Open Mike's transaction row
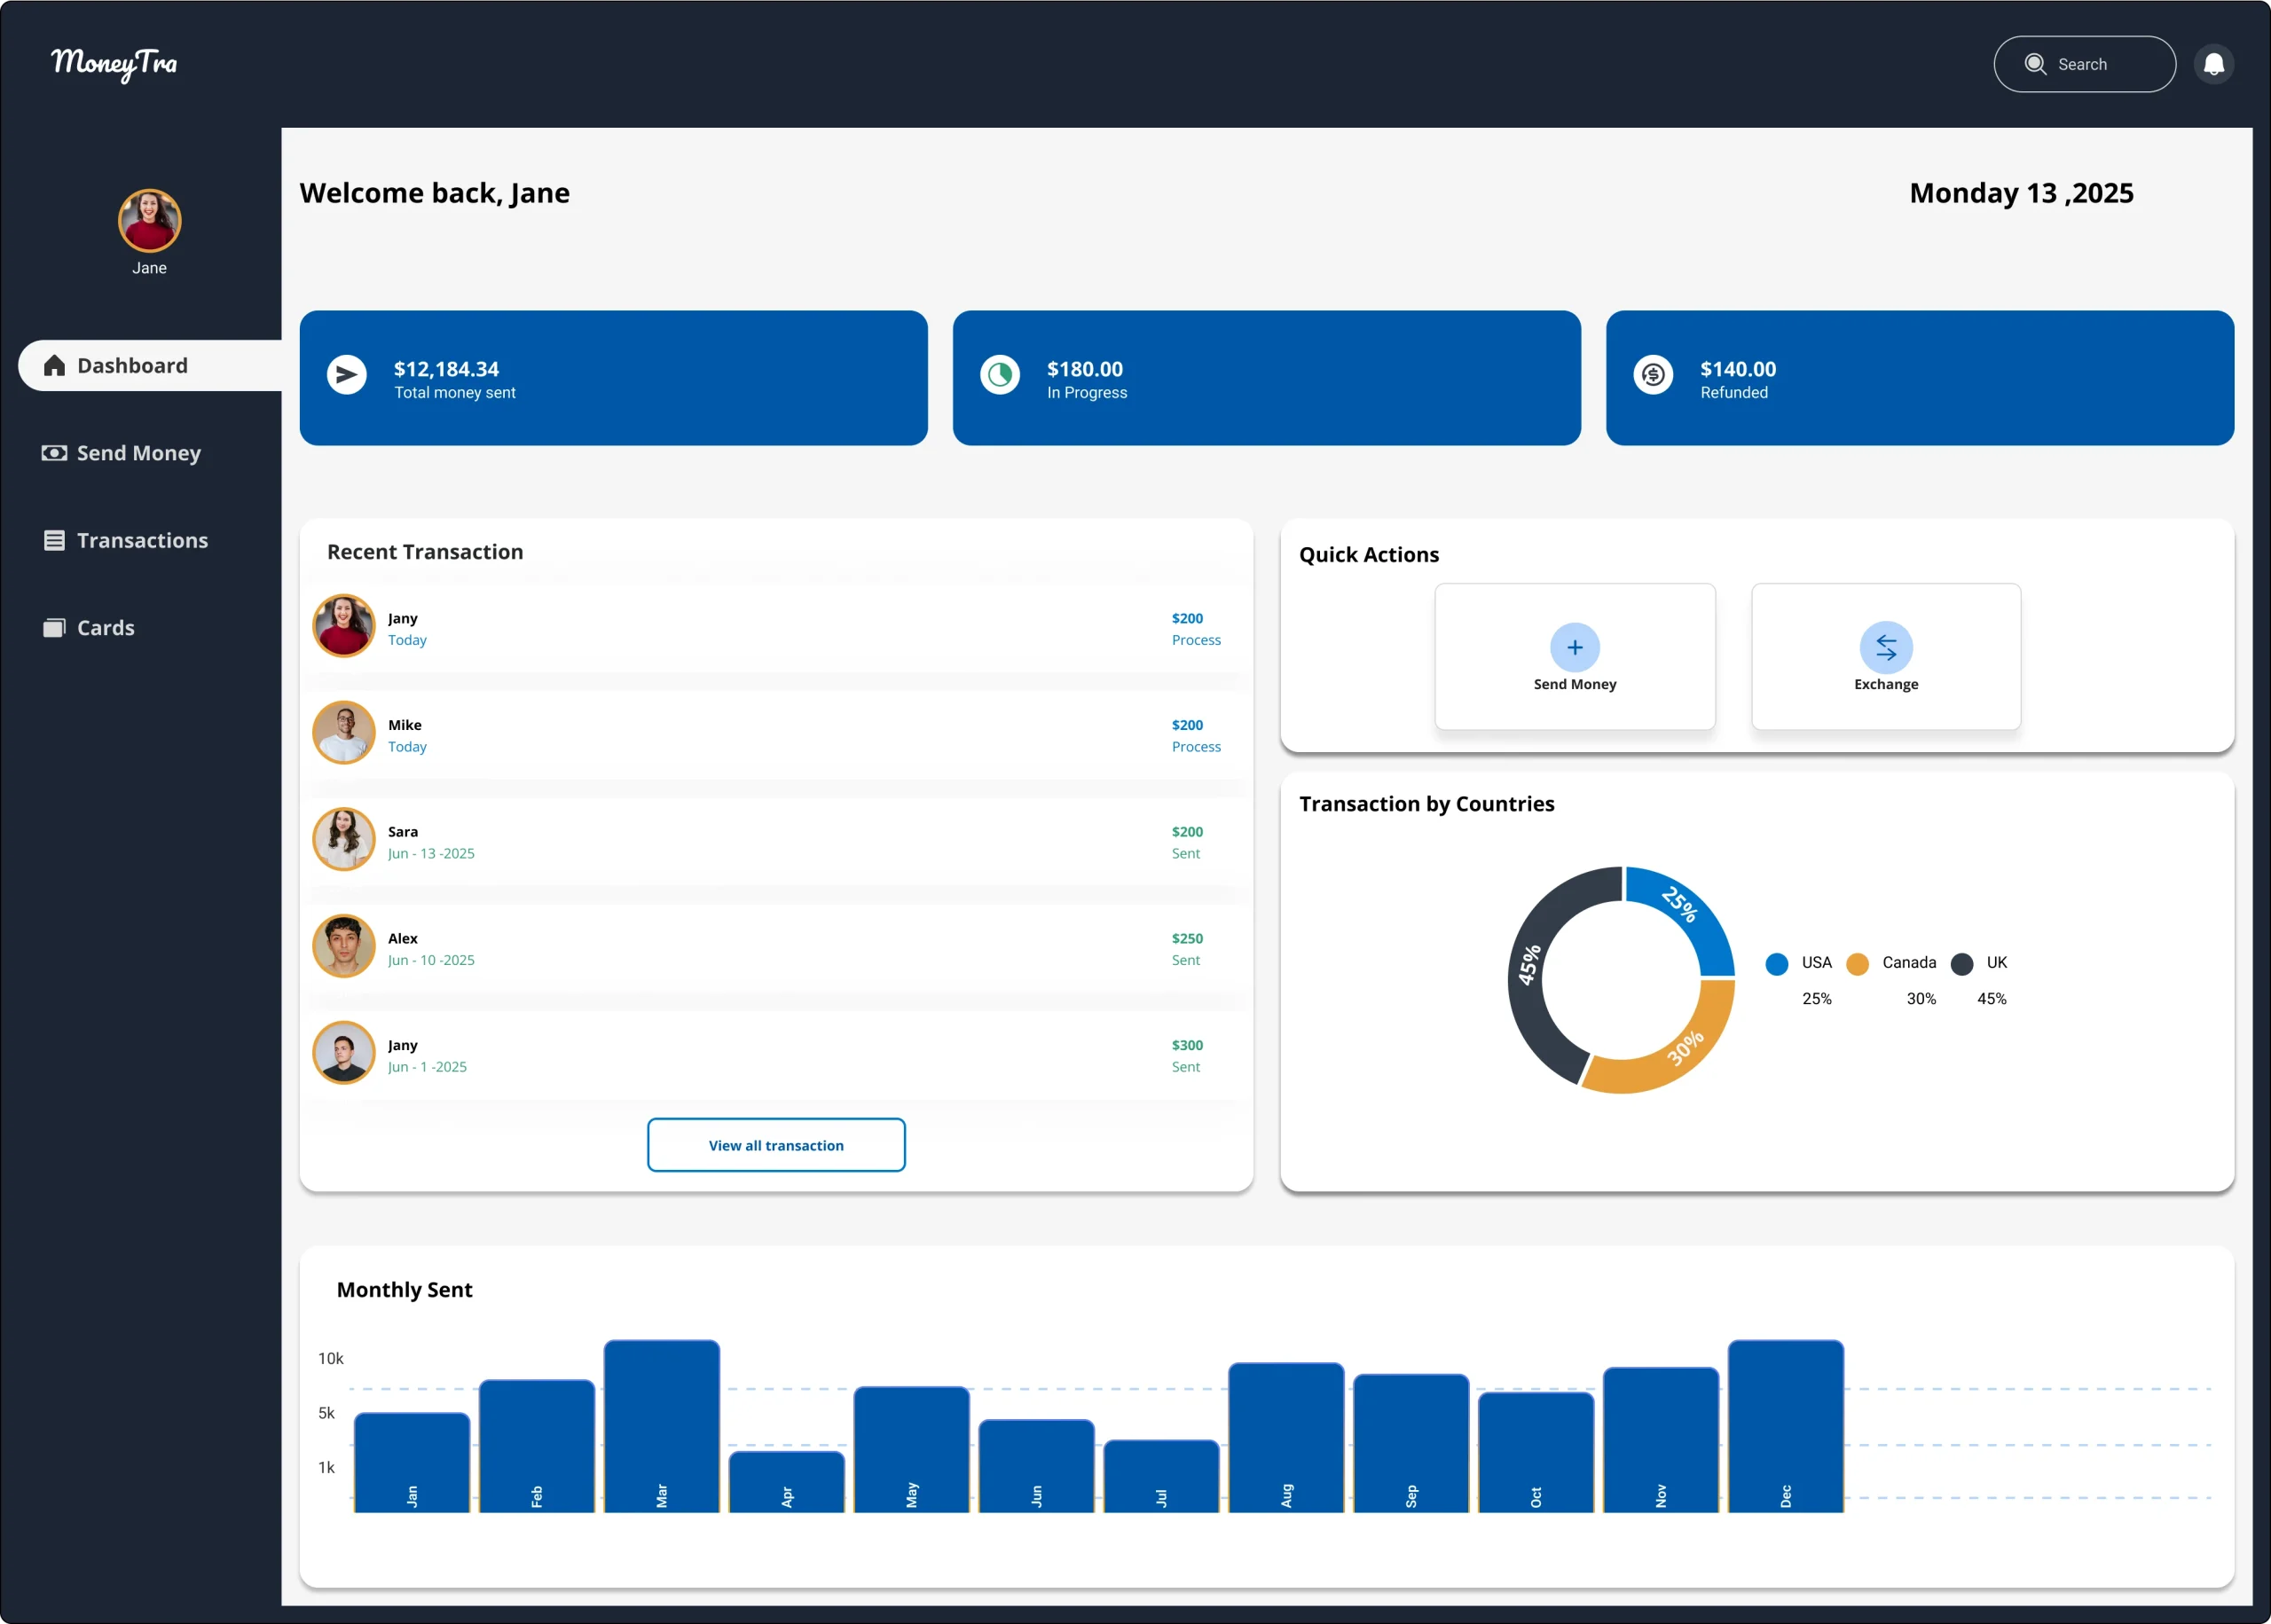The image size is (2271, 1624). (775, 735)
